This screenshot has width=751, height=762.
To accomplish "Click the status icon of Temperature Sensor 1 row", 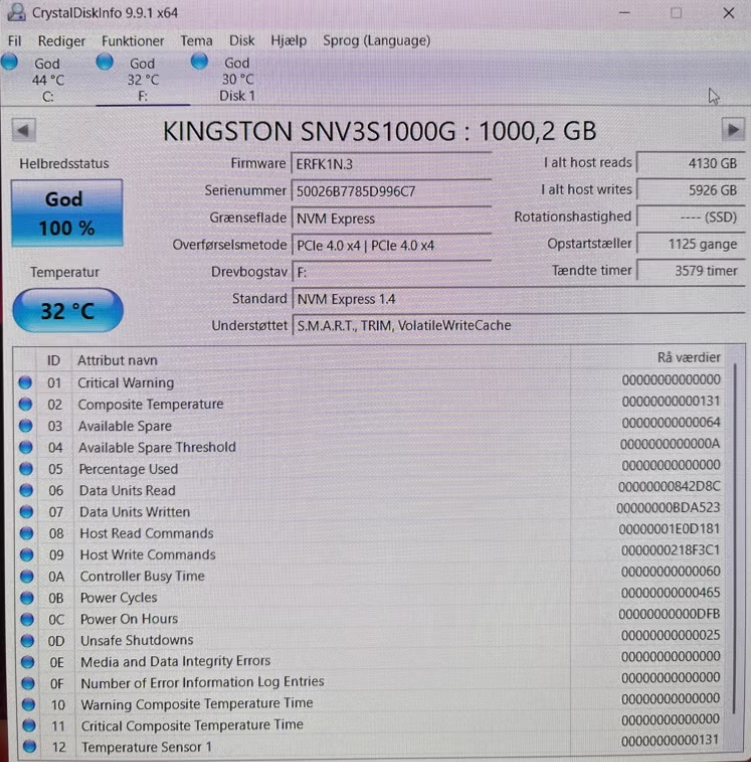I will click(x=30, y=746).
